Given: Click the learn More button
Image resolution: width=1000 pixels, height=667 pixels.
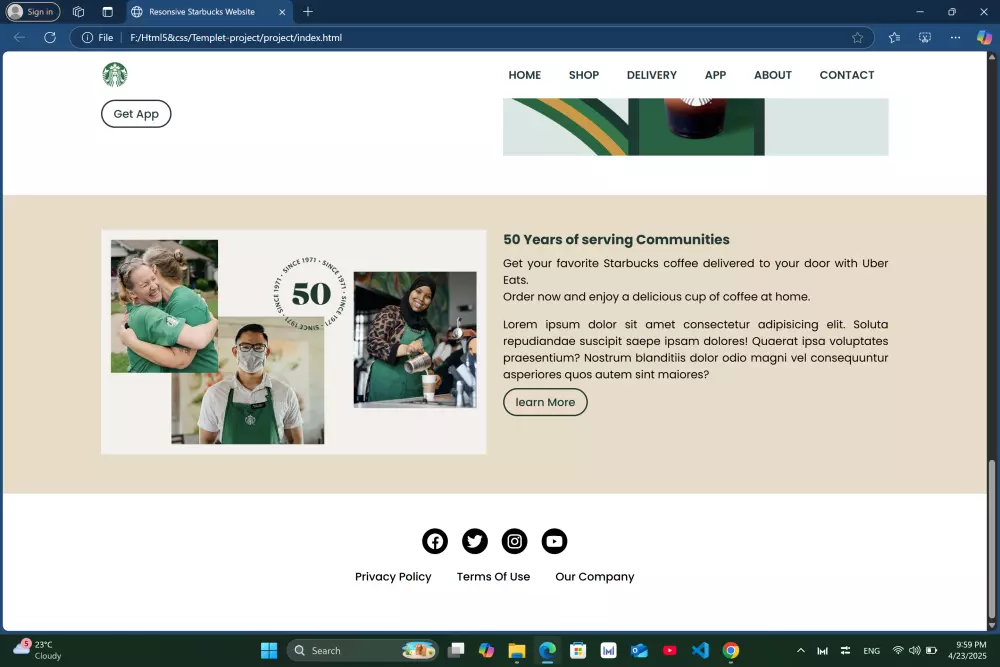Looking at the screenshot, I should 545,402.
